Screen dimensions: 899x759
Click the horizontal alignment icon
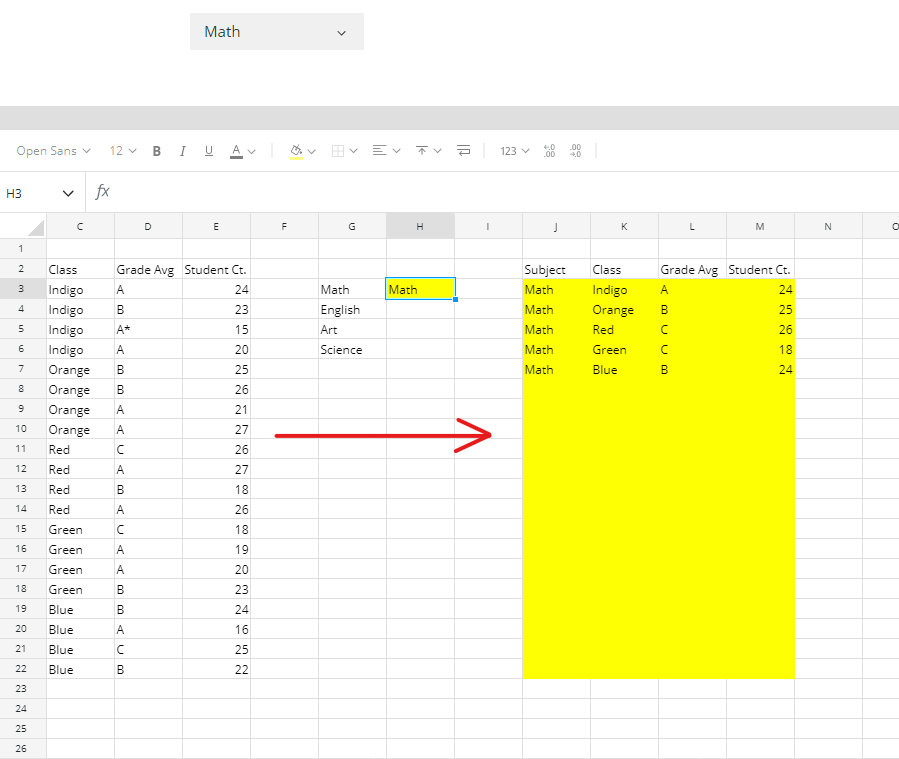click(379, 151)
